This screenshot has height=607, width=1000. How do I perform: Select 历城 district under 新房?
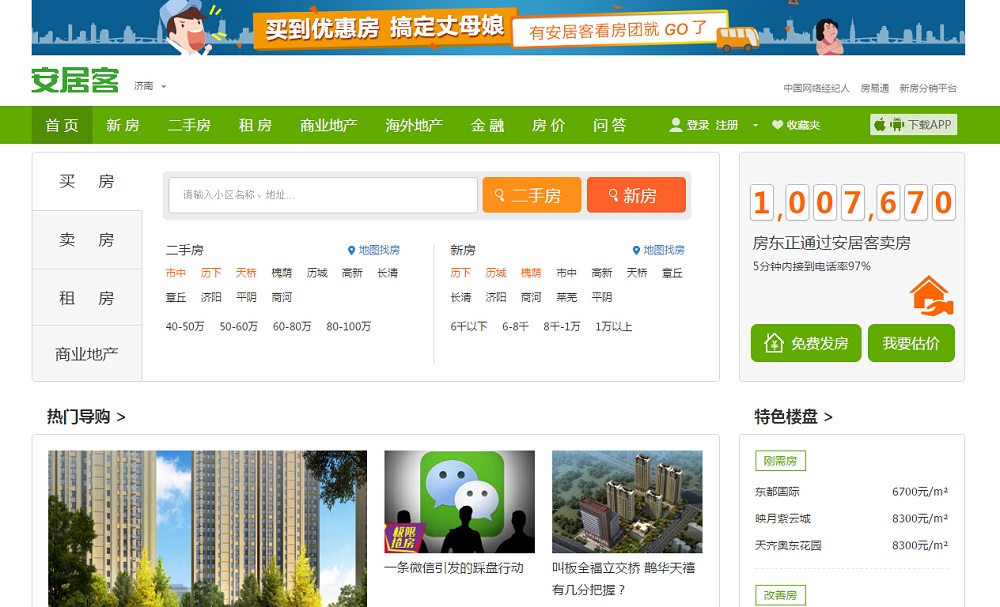pos(496,273)
